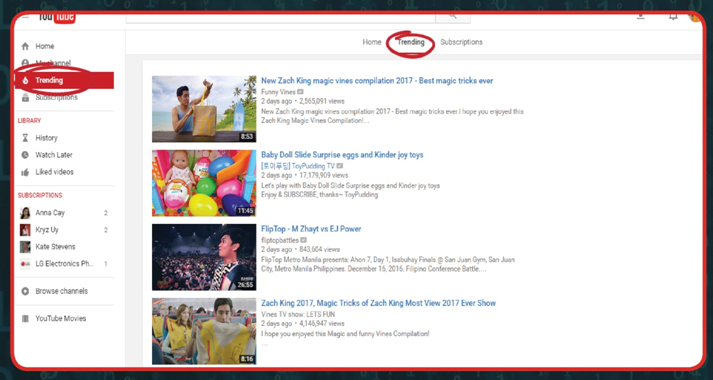Click the Browse channels plus icon

click(25, 291)
